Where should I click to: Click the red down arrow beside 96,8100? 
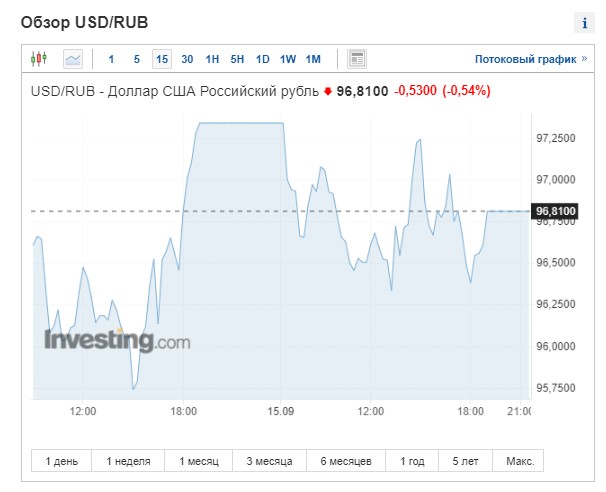coord(328,92)
